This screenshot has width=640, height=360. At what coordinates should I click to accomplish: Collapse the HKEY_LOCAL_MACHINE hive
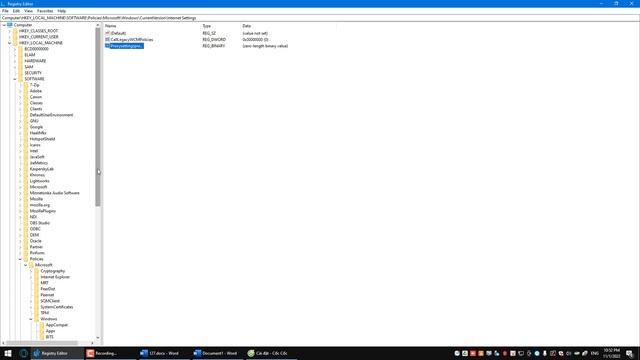pos(10,43)
